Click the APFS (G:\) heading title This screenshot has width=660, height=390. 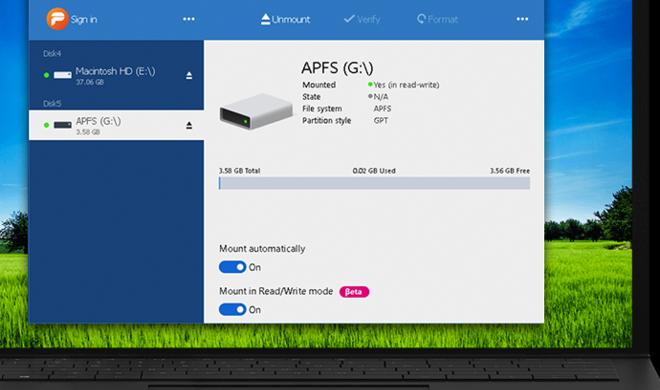(x=337, y=68)
